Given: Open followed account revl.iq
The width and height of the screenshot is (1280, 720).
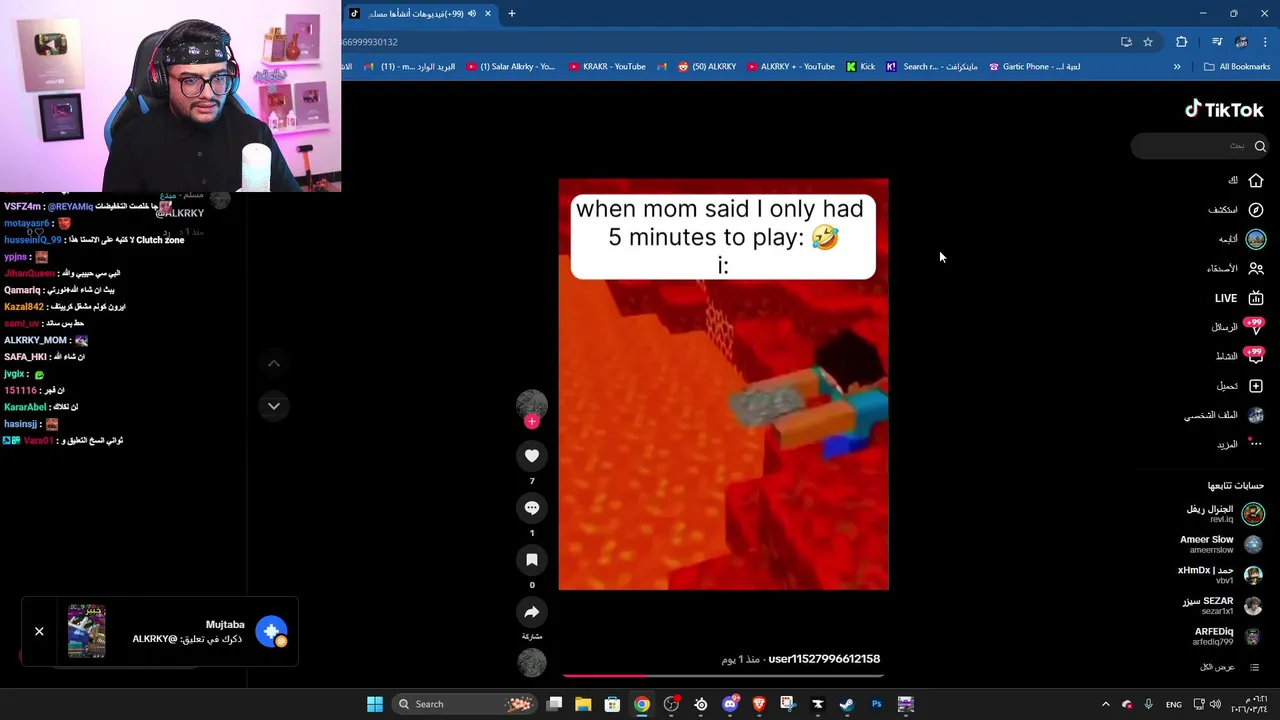Looking at the screenshot, I should click(1224, 514).
